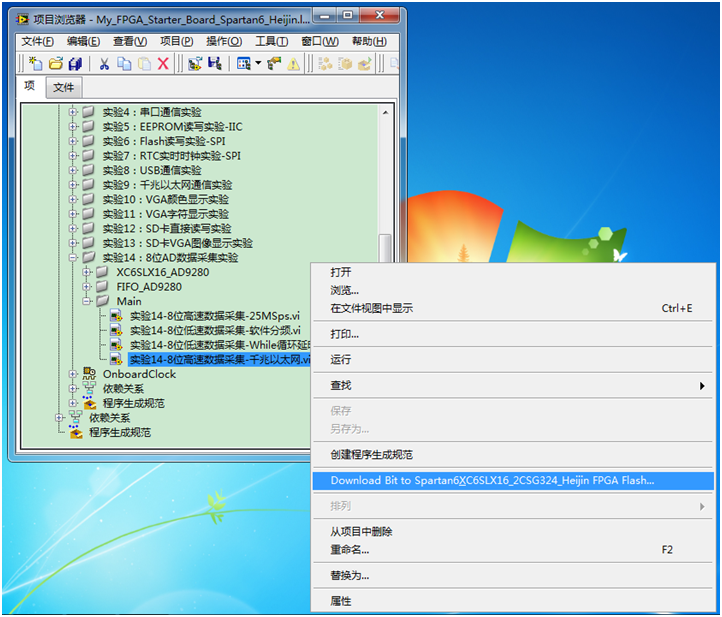The height and width of the screenshot is (617, 722).
Task: Select the 实验7：RTC实时时钟实验-SPI item
Action: (172, 156)
